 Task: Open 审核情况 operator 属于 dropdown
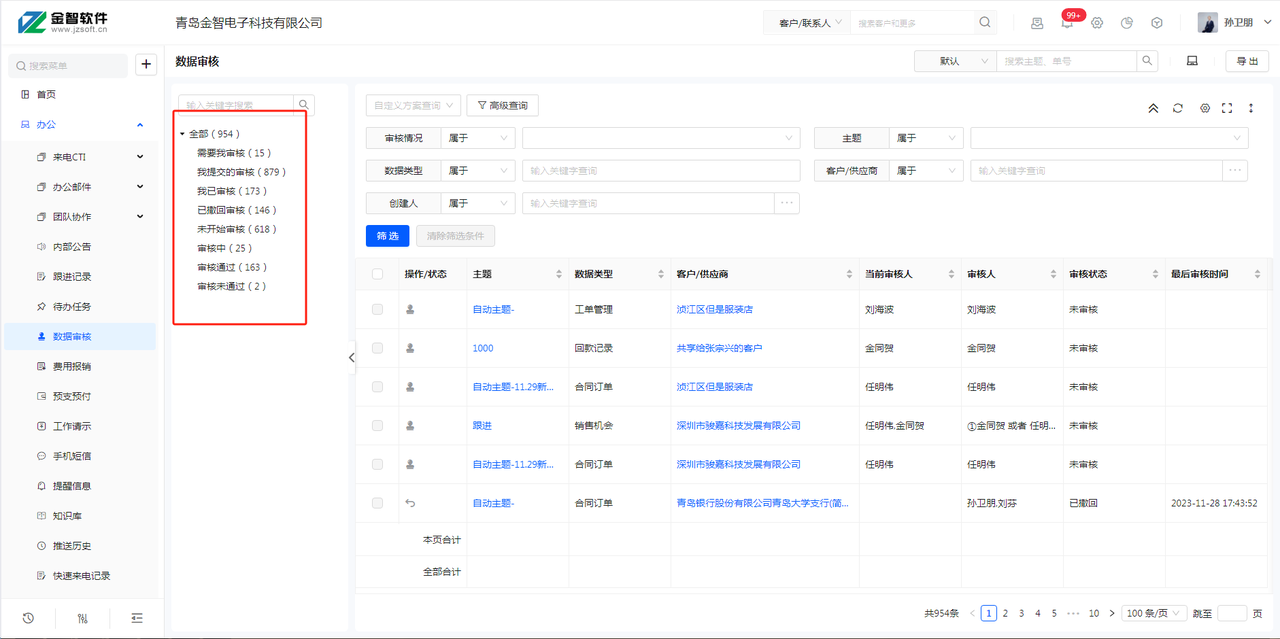coord(478,138)
